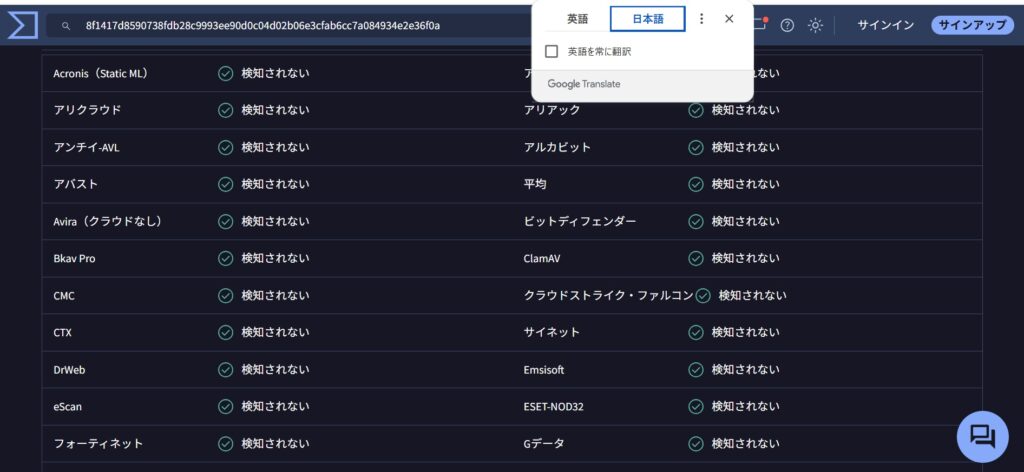Click the check icon beside アリクラウド
The width and height of the screenshot is (1024, 472).
(225, 110)
